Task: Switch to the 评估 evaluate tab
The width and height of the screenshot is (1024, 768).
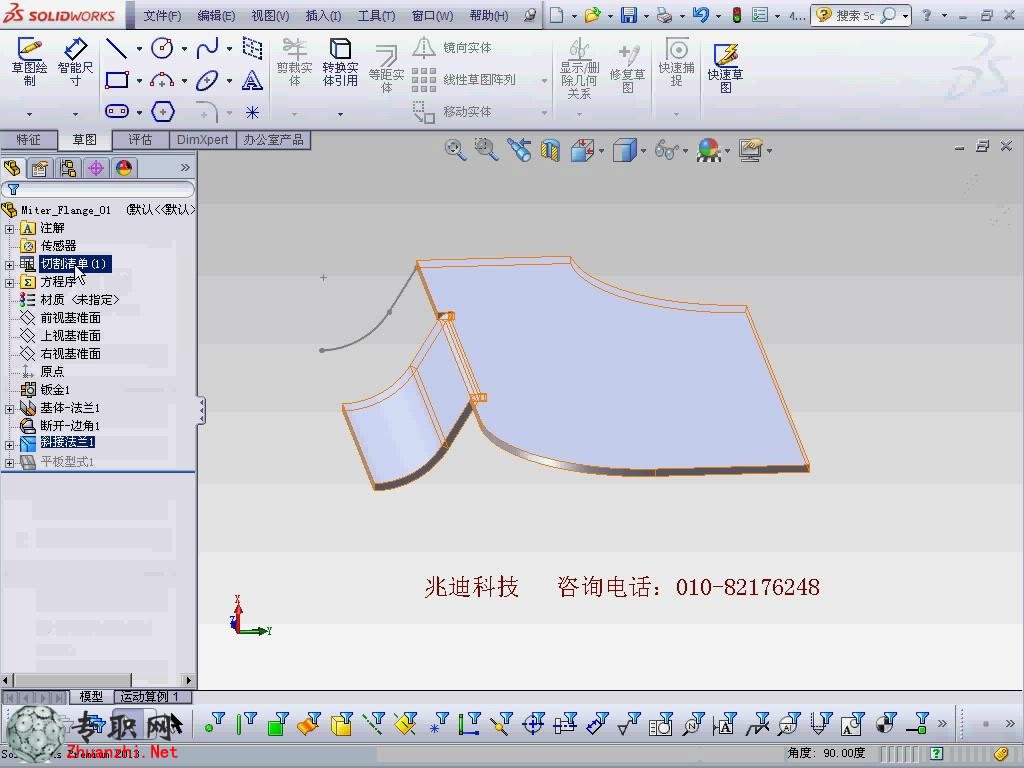Action: (140, 140)
